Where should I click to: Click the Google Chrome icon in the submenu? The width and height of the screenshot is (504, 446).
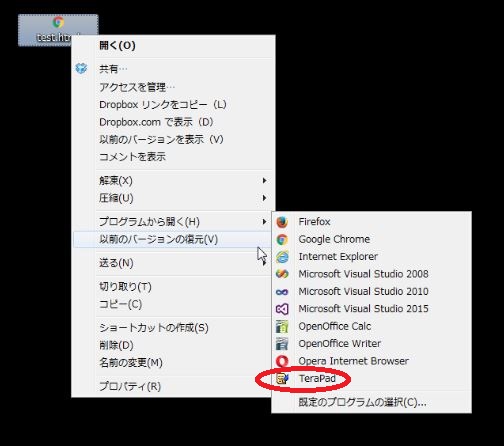pyautogui.click(x=282, y=239)
